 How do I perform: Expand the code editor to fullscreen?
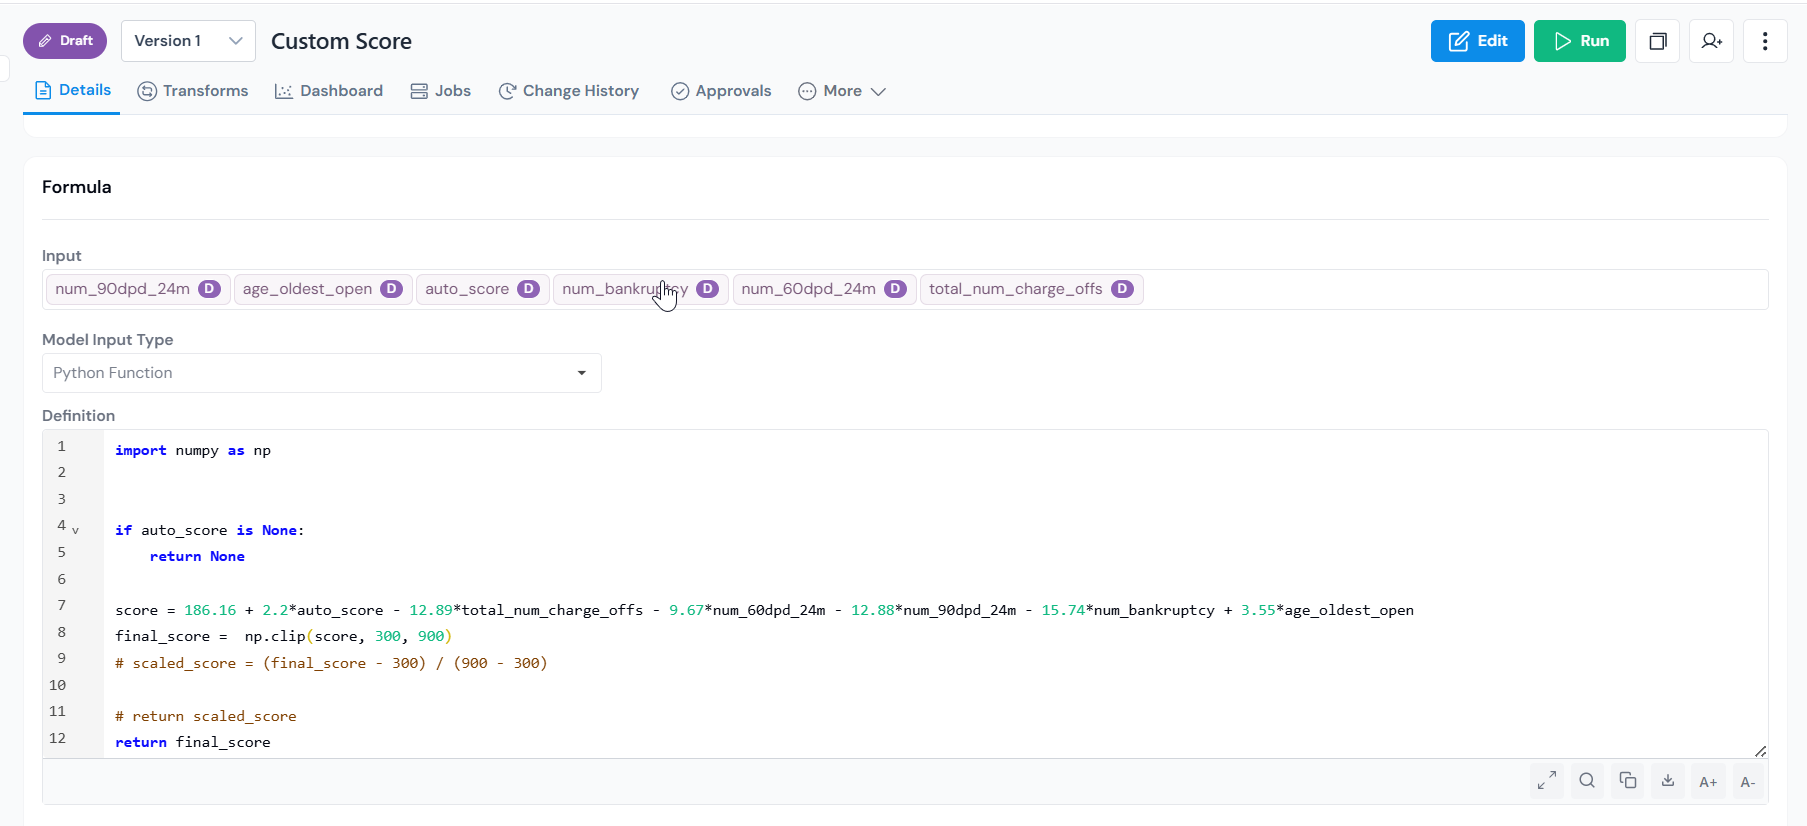pyautogui.click(x=1547, y=781)
